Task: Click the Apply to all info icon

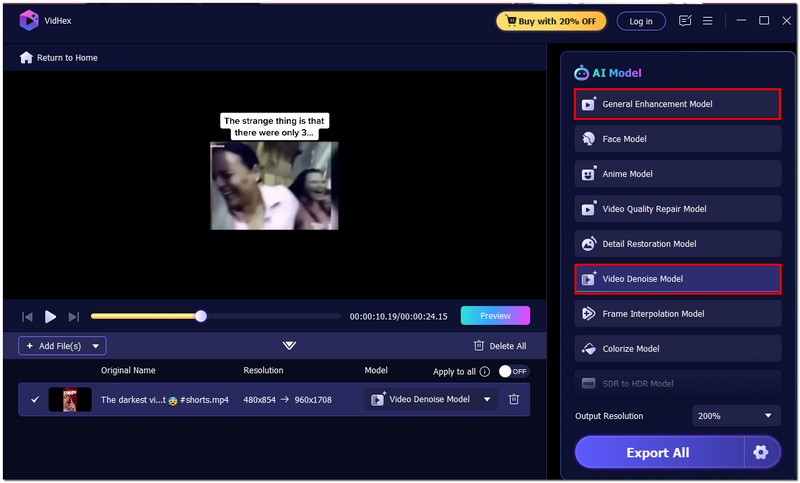Action: [485, 371]
